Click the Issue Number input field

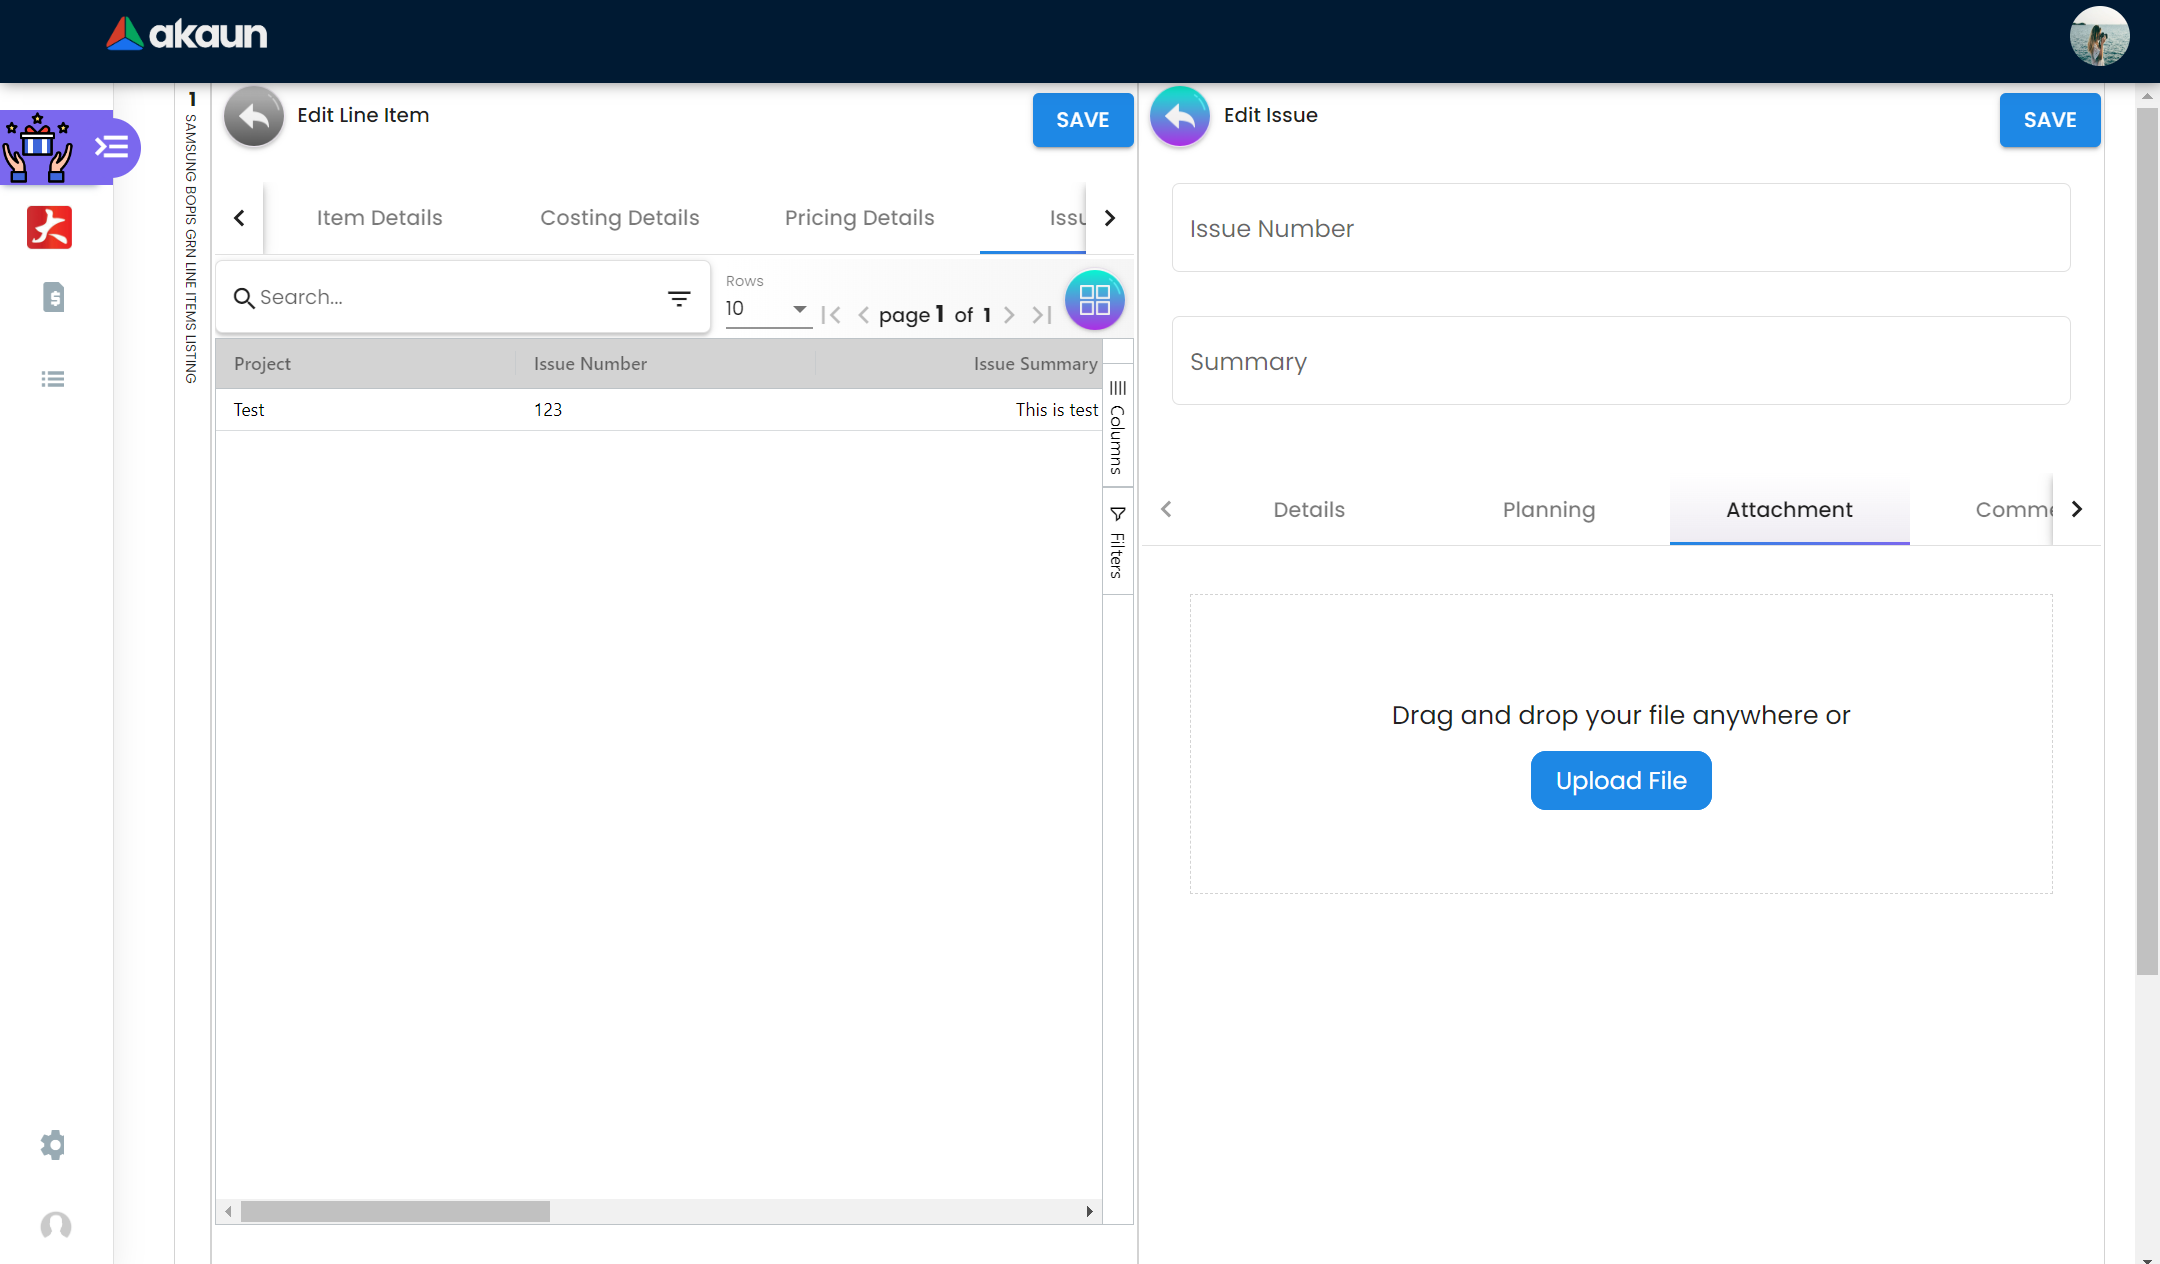pyautogui.click(x=1620, y=228)
